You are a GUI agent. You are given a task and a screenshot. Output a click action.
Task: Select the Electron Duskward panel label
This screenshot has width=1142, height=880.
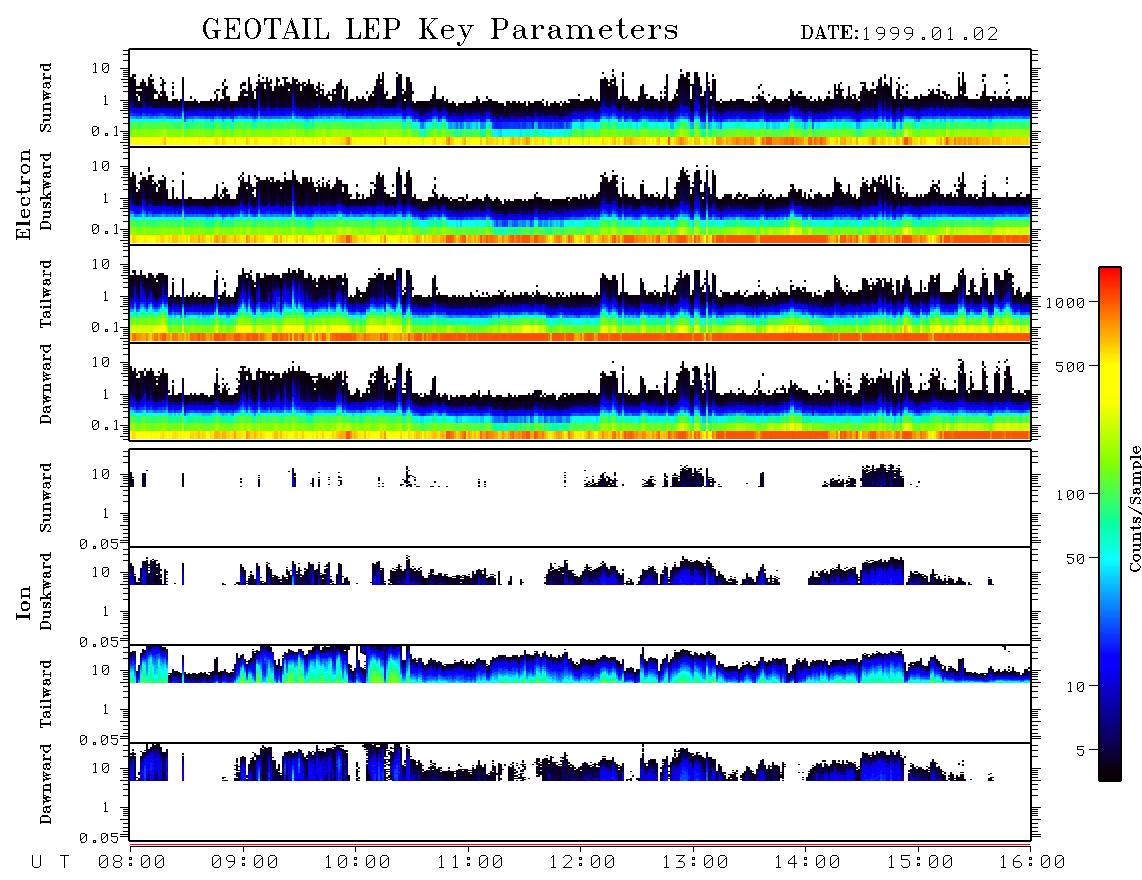pos(46,191)
